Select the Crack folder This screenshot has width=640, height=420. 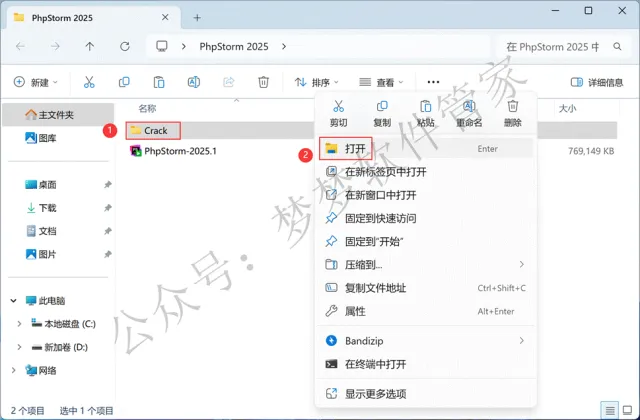(x=153, y=131)
